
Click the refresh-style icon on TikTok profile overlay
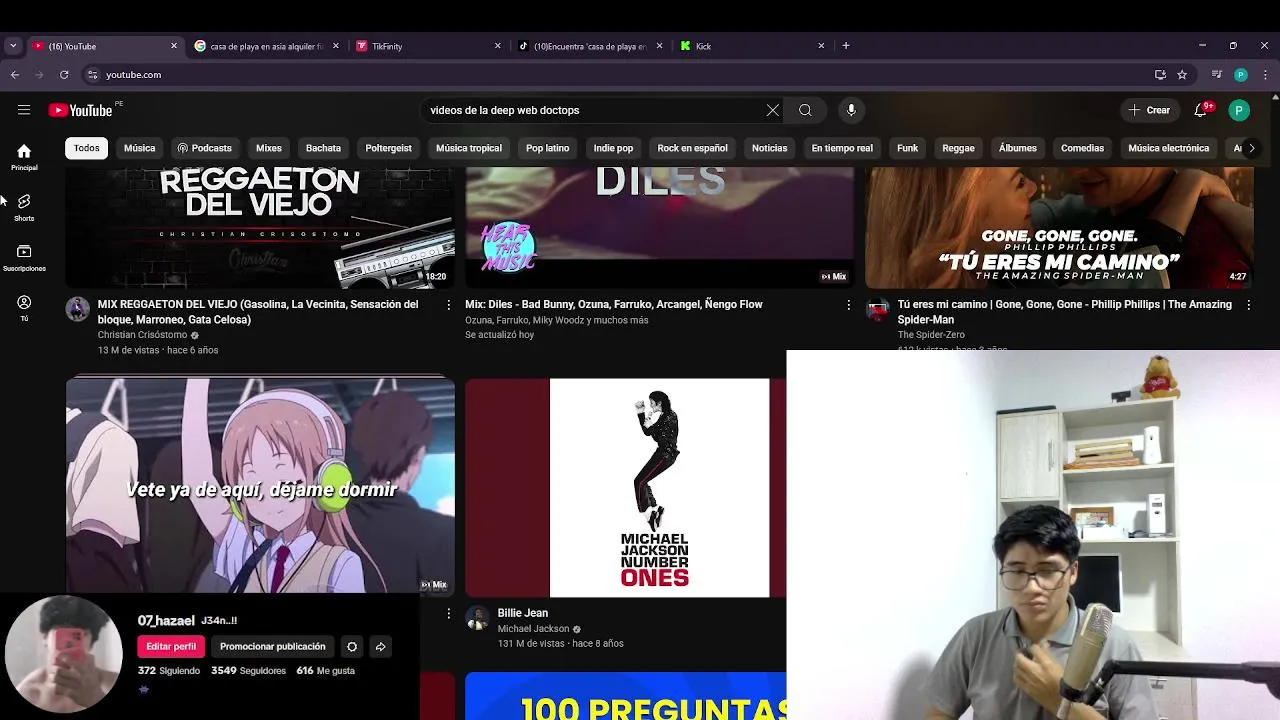352,647
